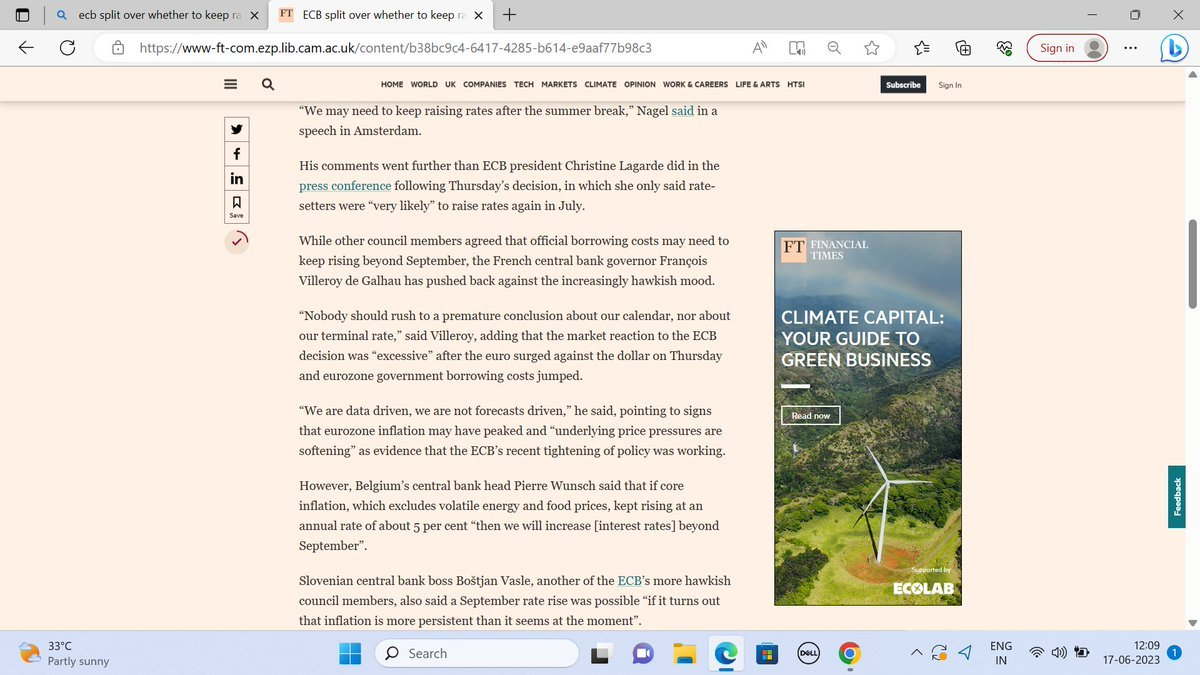Click the page vertical scrollbar thumb

[x=1191, y=263]
